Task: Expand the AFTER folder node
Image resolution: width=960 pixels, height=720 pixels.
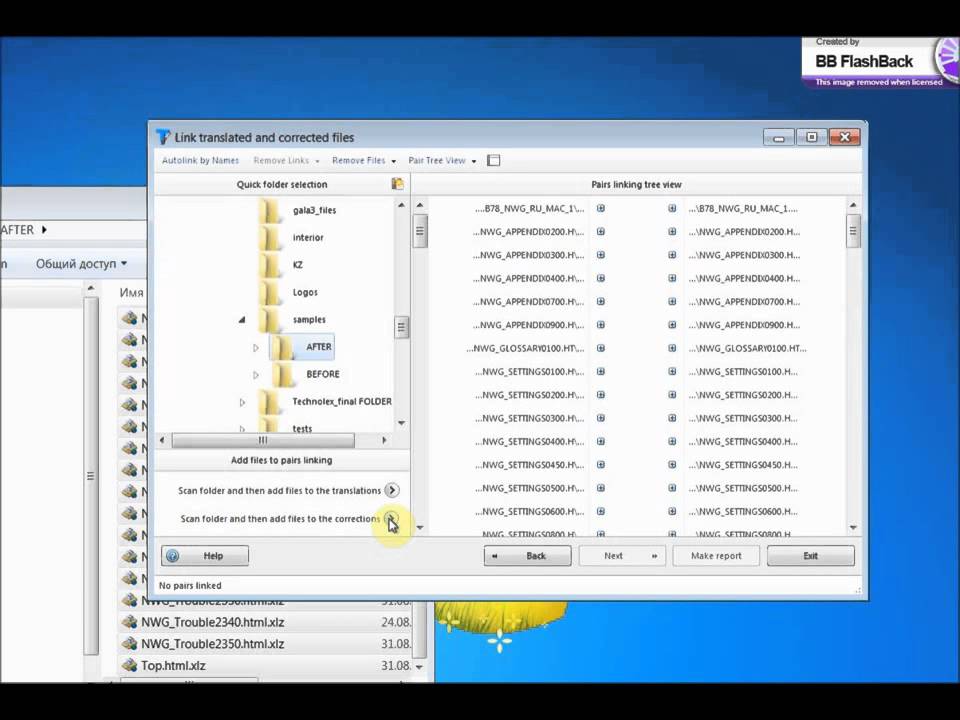Action: [x=256, y=347]
